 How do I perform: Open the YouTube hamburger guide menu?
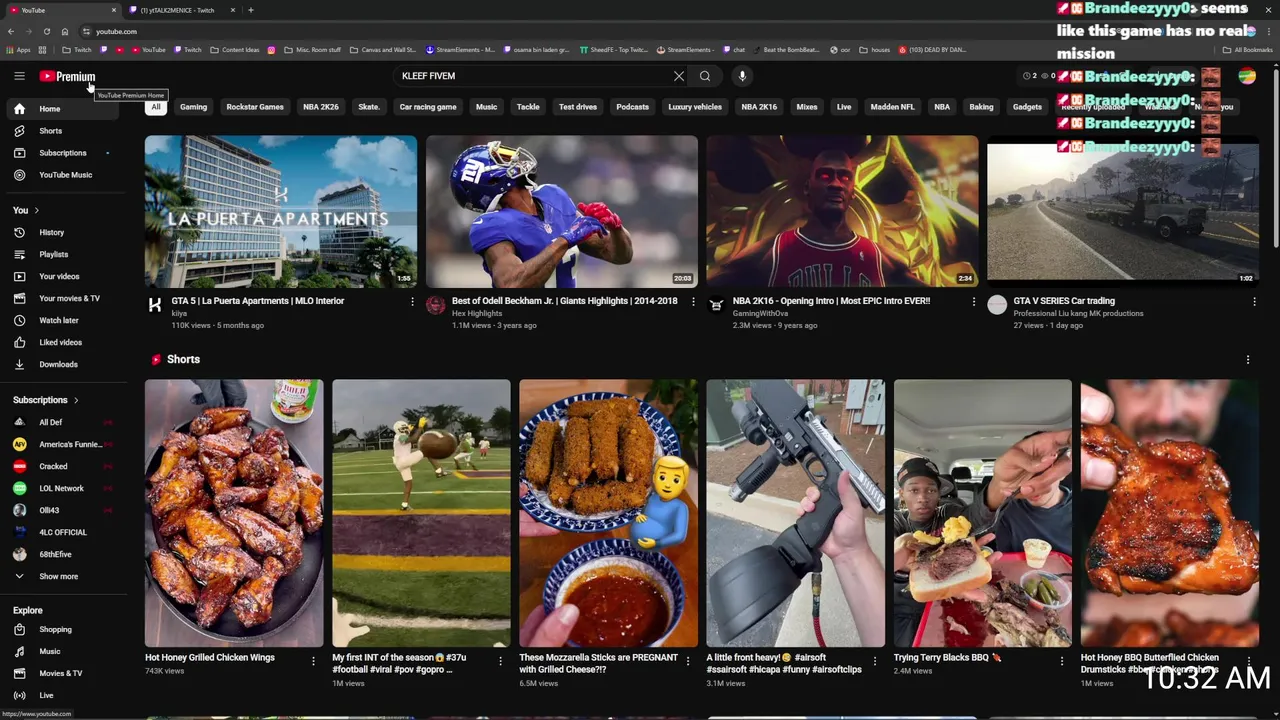19,76
